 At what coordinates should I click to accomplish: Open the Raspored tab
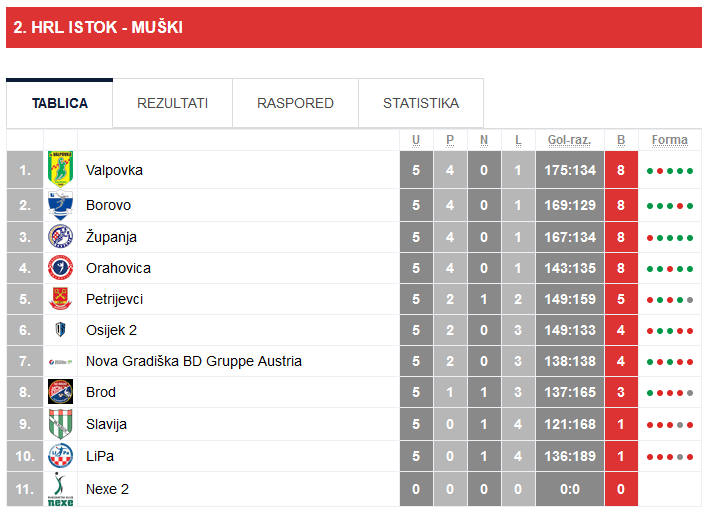click(295, 103)
